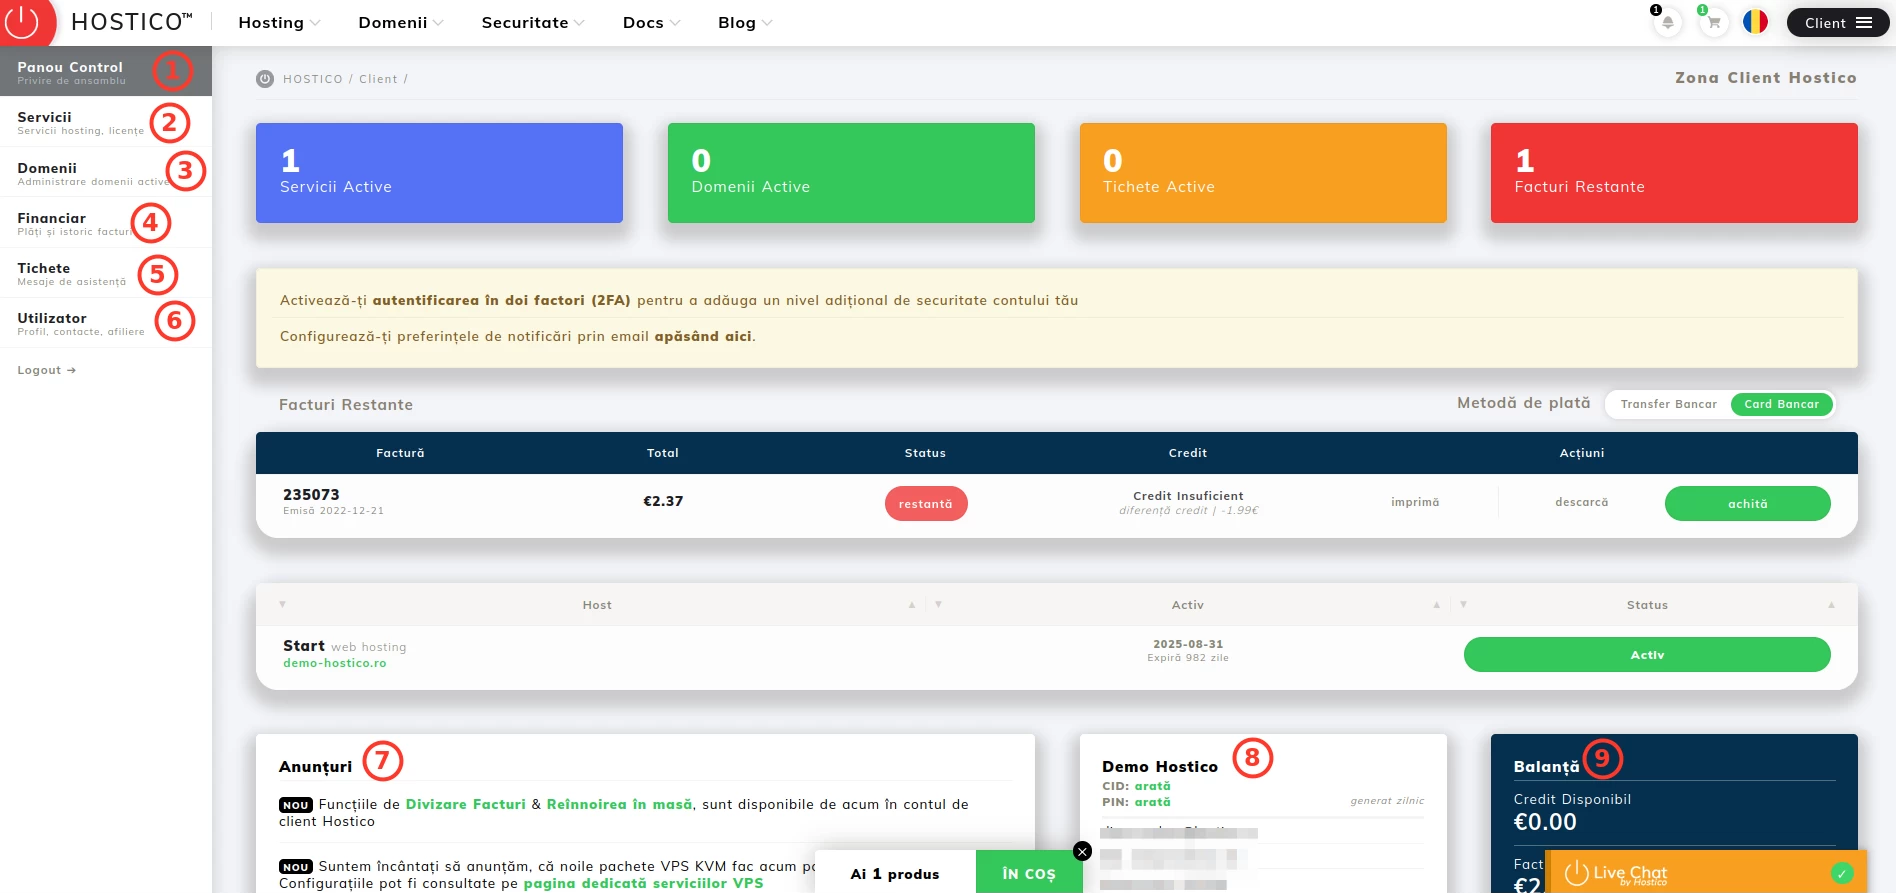
Task: Click the red Facturi Restante tile
Action: tap(1673, 173)
